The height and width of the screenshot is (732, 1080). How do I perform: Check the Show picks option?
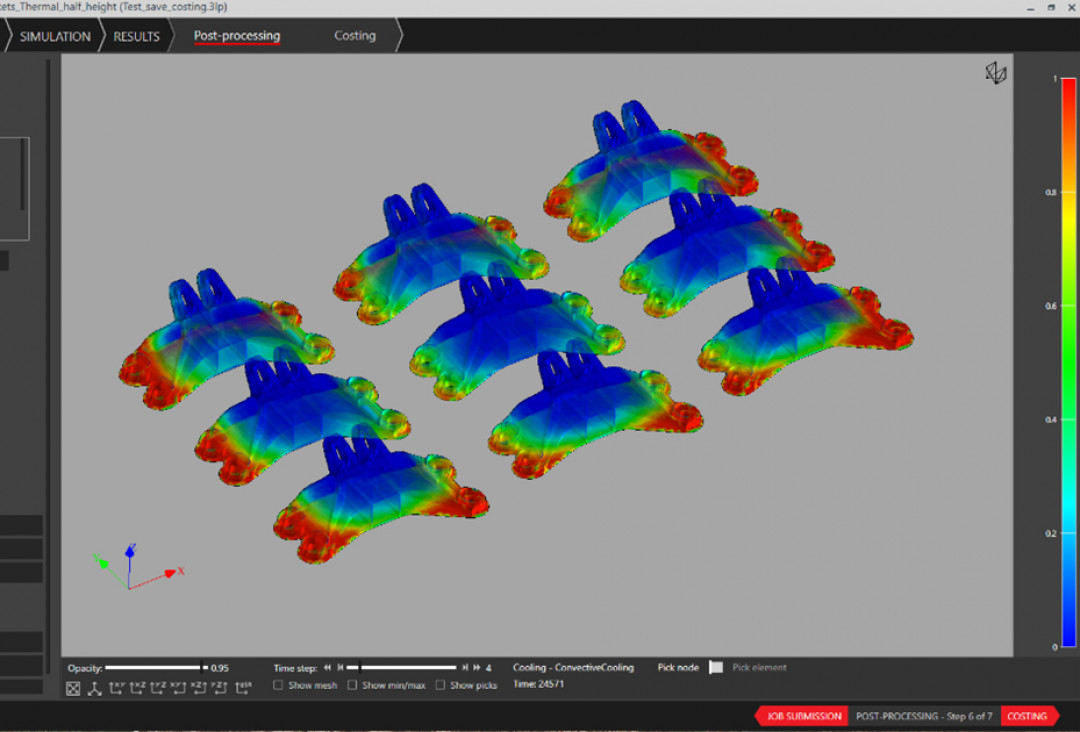[x=440, y=685]
